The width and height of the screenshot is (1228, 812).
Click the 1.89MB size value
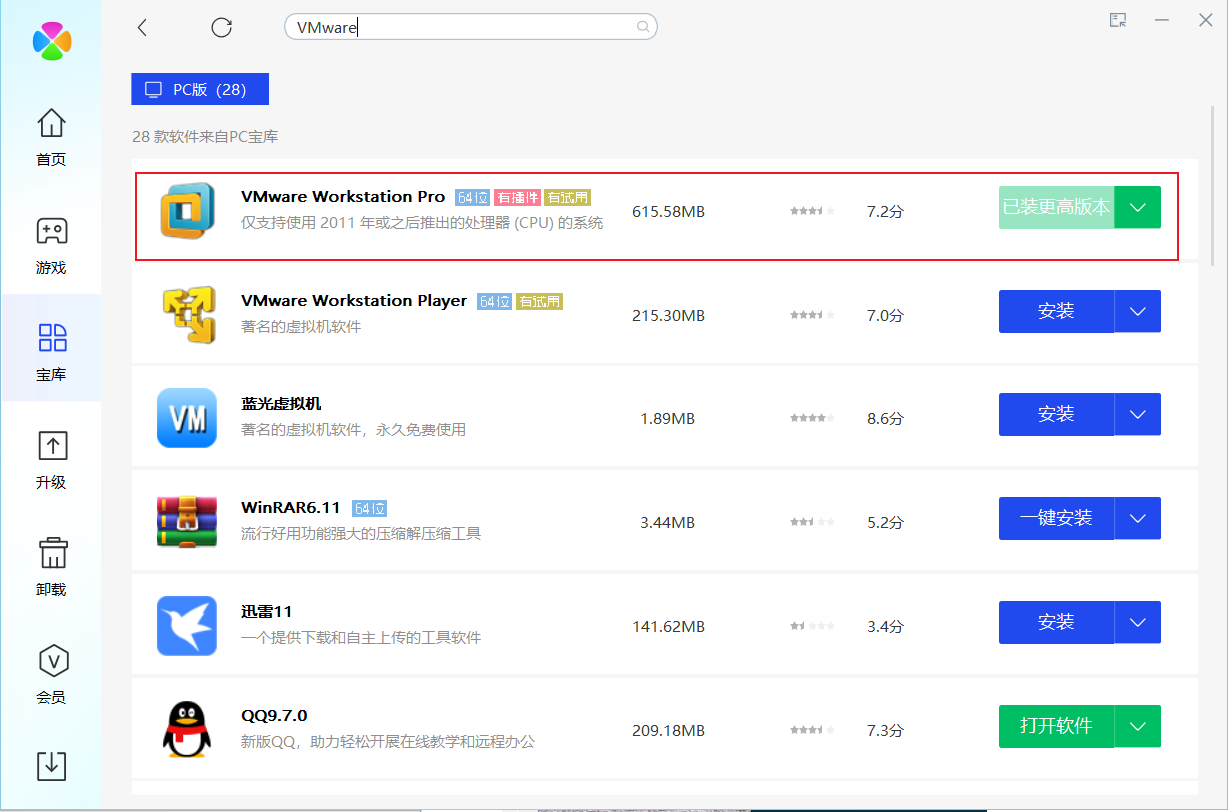pos(668,418)
